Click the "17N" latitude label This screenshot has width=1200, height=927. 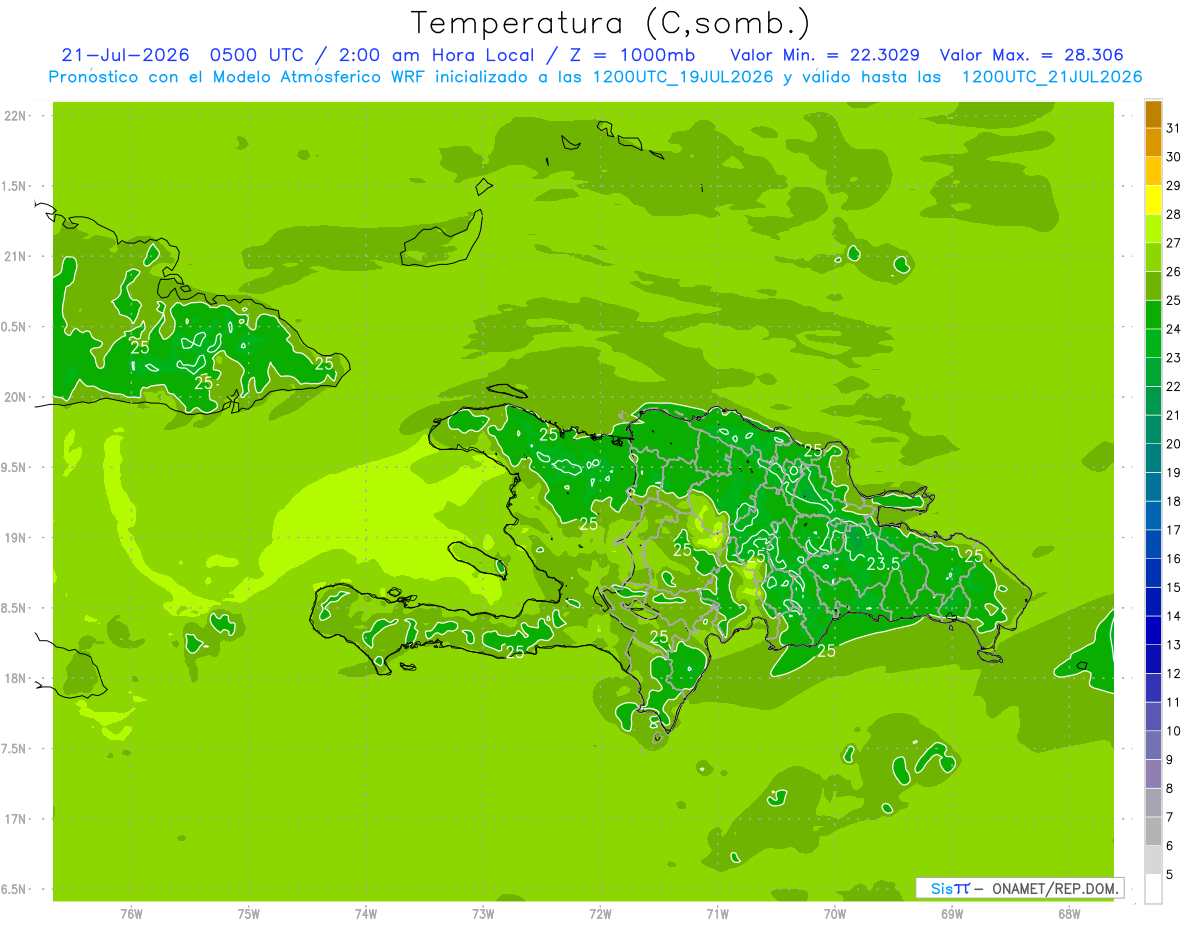[14, 819]
